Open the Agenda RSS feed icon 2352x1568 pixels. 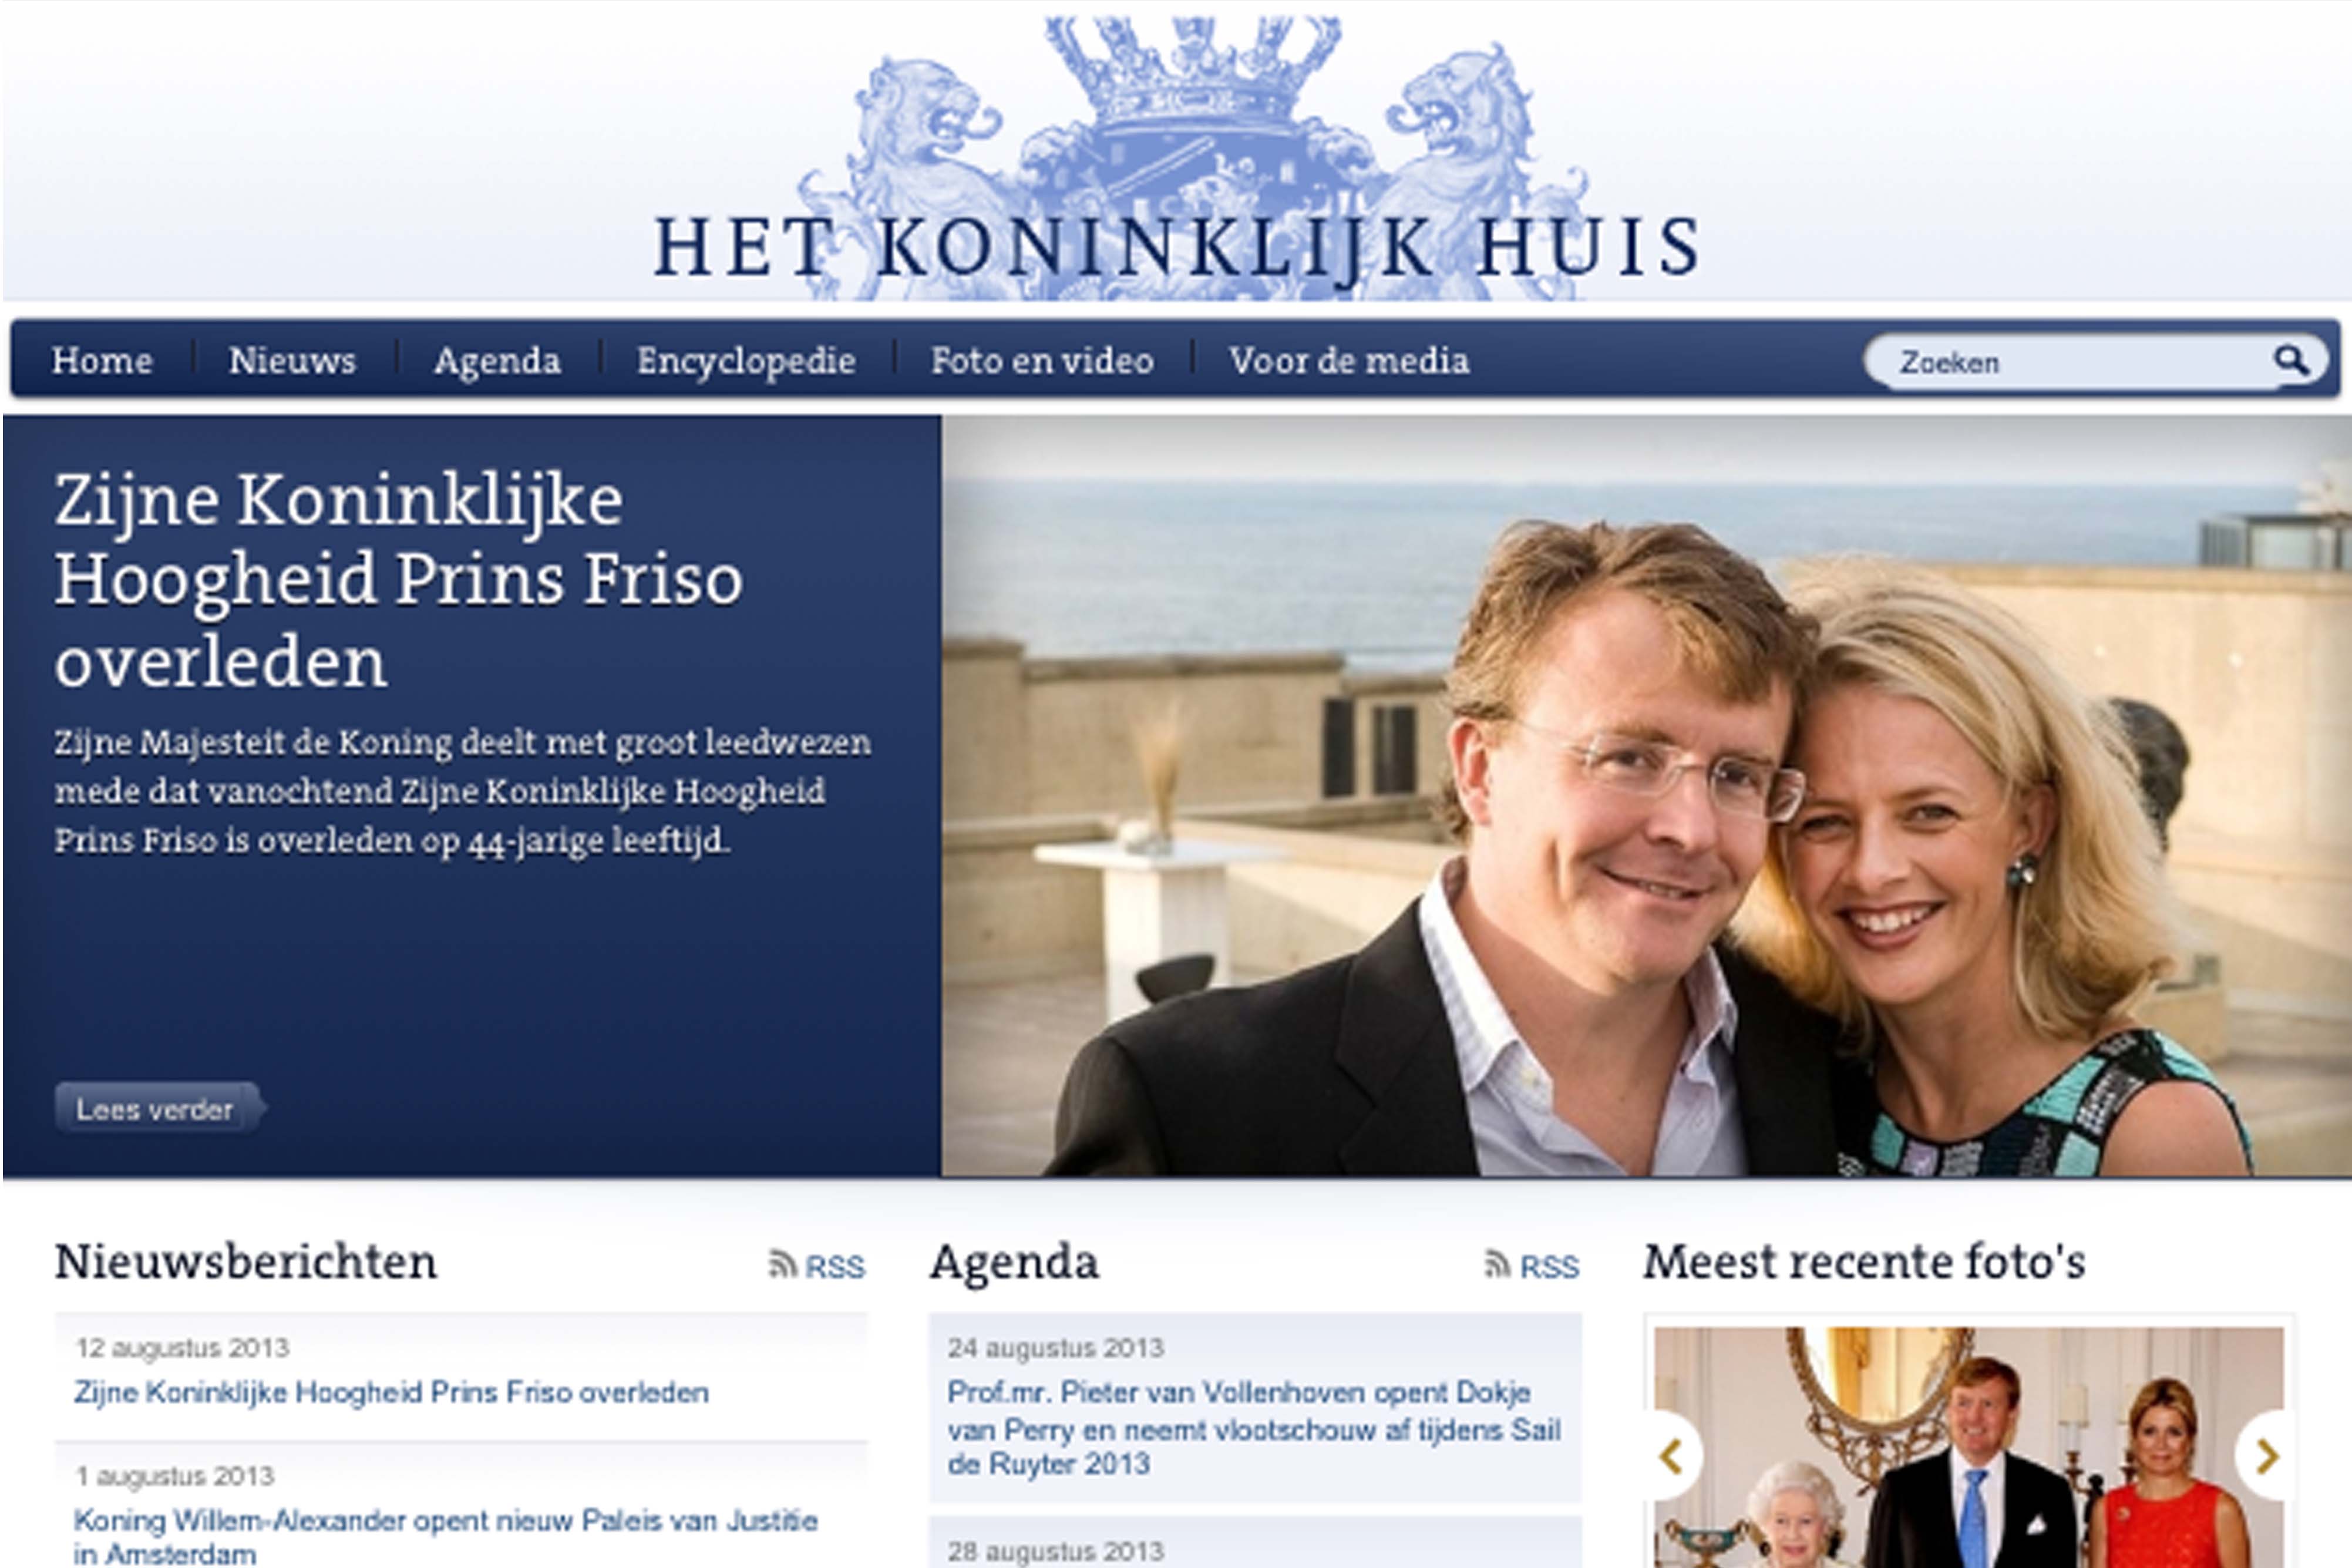pyautogui.click(x=1498, y=1265)
